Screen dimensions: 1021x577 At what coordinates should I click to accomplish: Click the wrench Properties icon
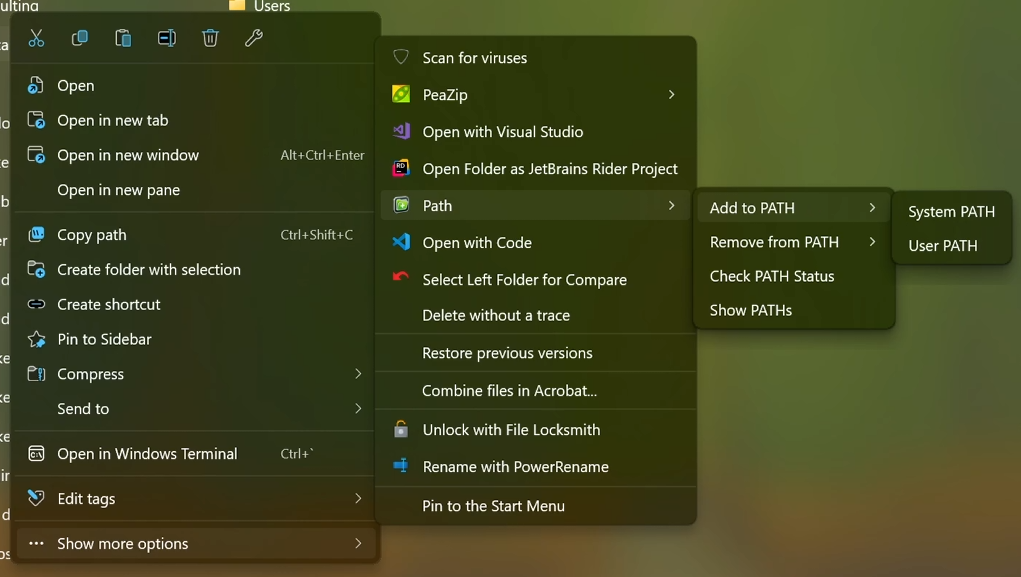pyautogui.click(x=253, y=38)
